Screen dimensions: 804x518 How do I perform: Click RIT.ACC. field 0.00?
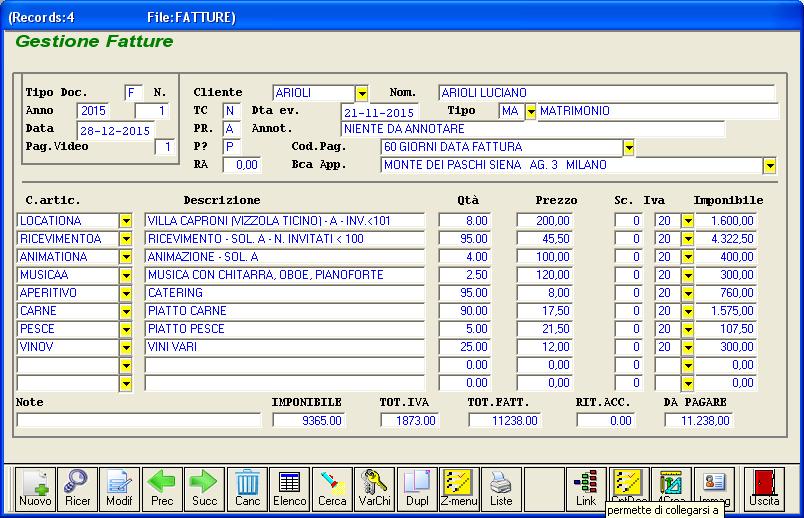click(x=606, y=421)
